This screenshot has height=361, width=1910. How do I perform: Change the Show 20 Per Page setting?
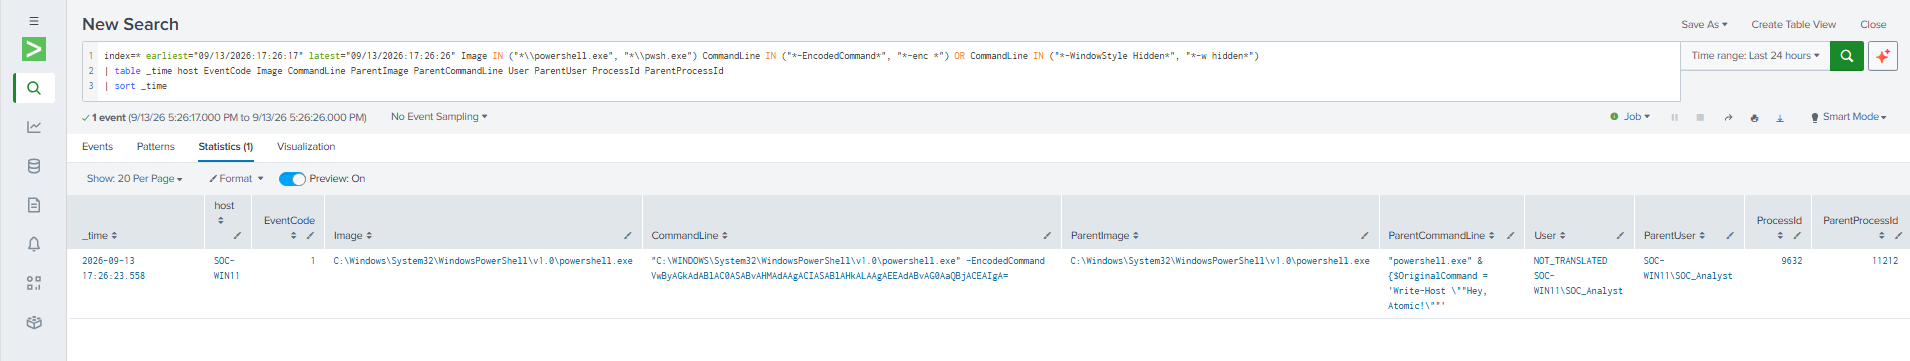pyautogui.click(x=134, y=179)
